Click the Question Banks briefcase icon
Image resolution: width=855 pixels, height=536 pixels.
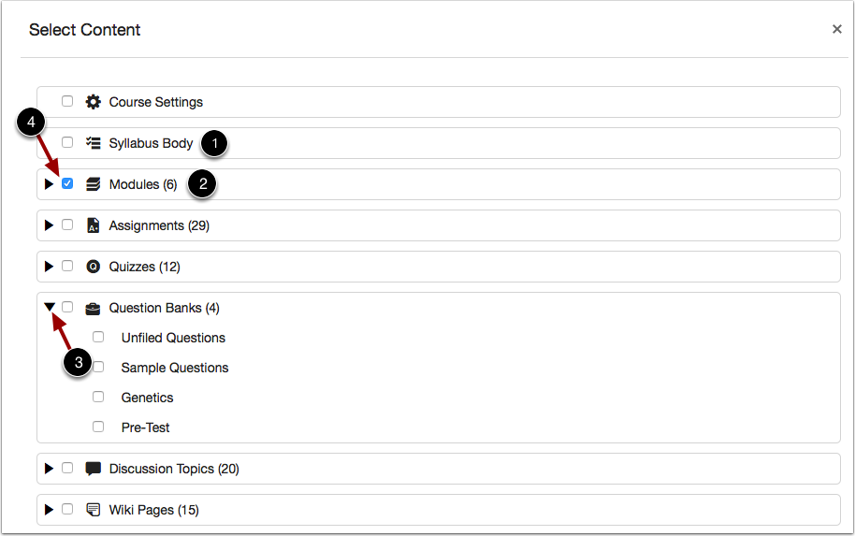(x=93, y=309)
